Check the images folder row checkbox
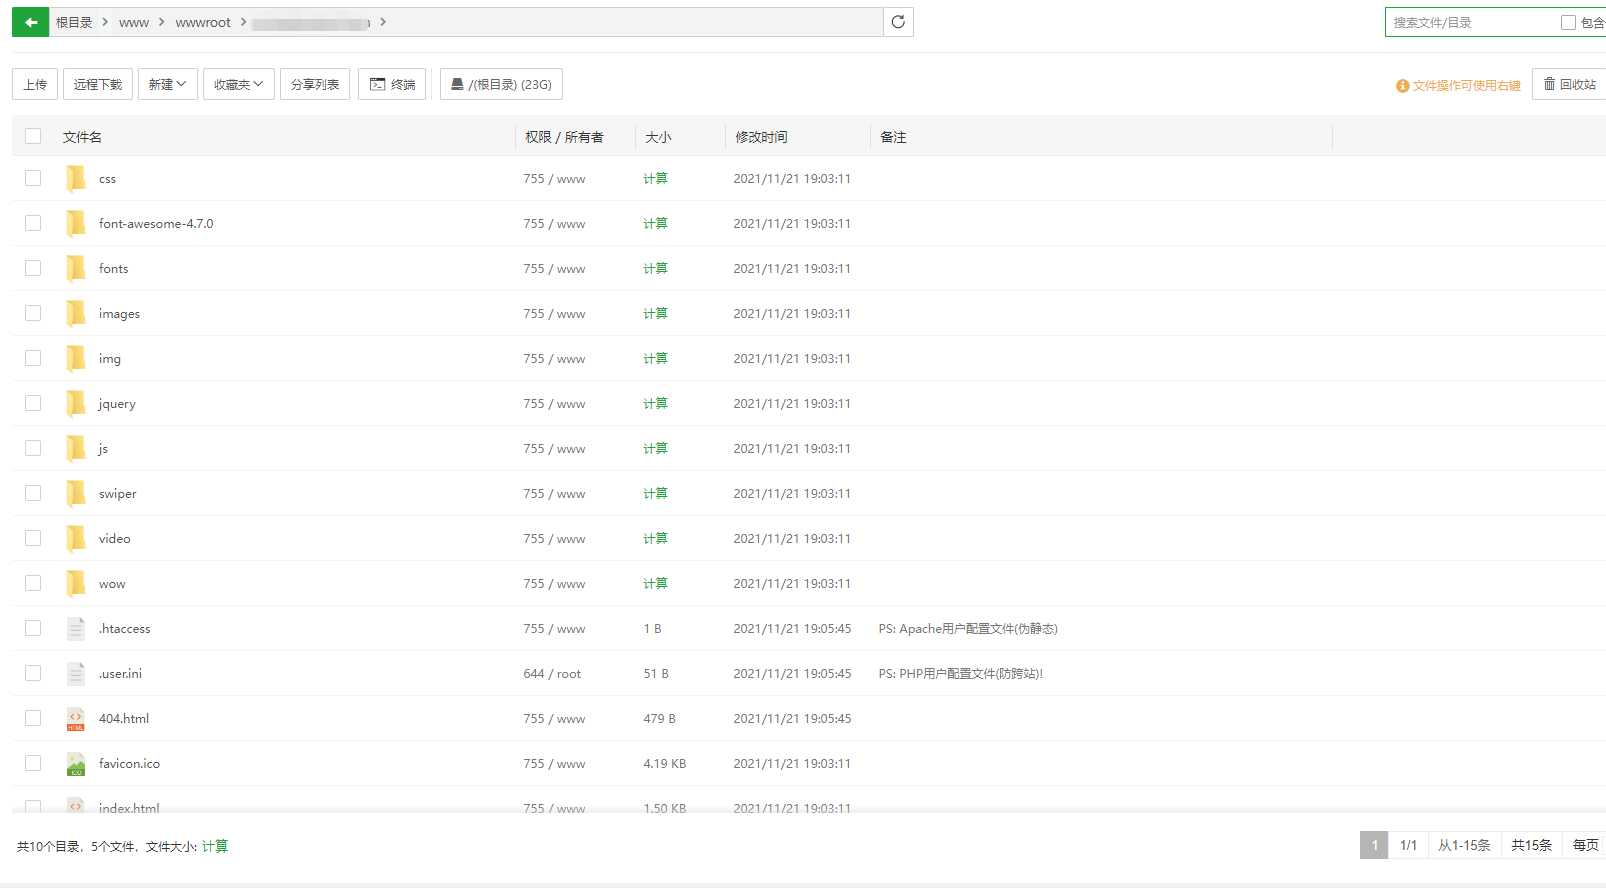This screenshot has width=1606, height=888. (33, 313)
